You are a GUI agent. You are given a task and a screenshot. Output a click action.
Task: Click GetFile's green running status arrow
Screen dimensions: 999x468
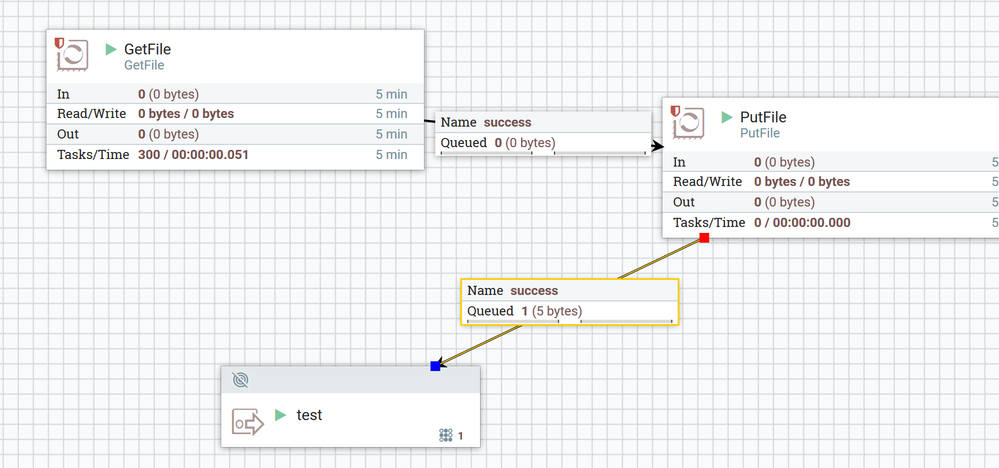pyautogui.click(x=111, y=49)
